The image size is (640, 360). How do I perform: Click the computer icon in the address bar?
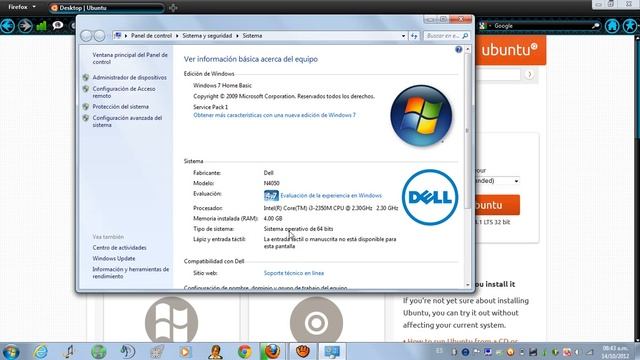coord(118,36)
